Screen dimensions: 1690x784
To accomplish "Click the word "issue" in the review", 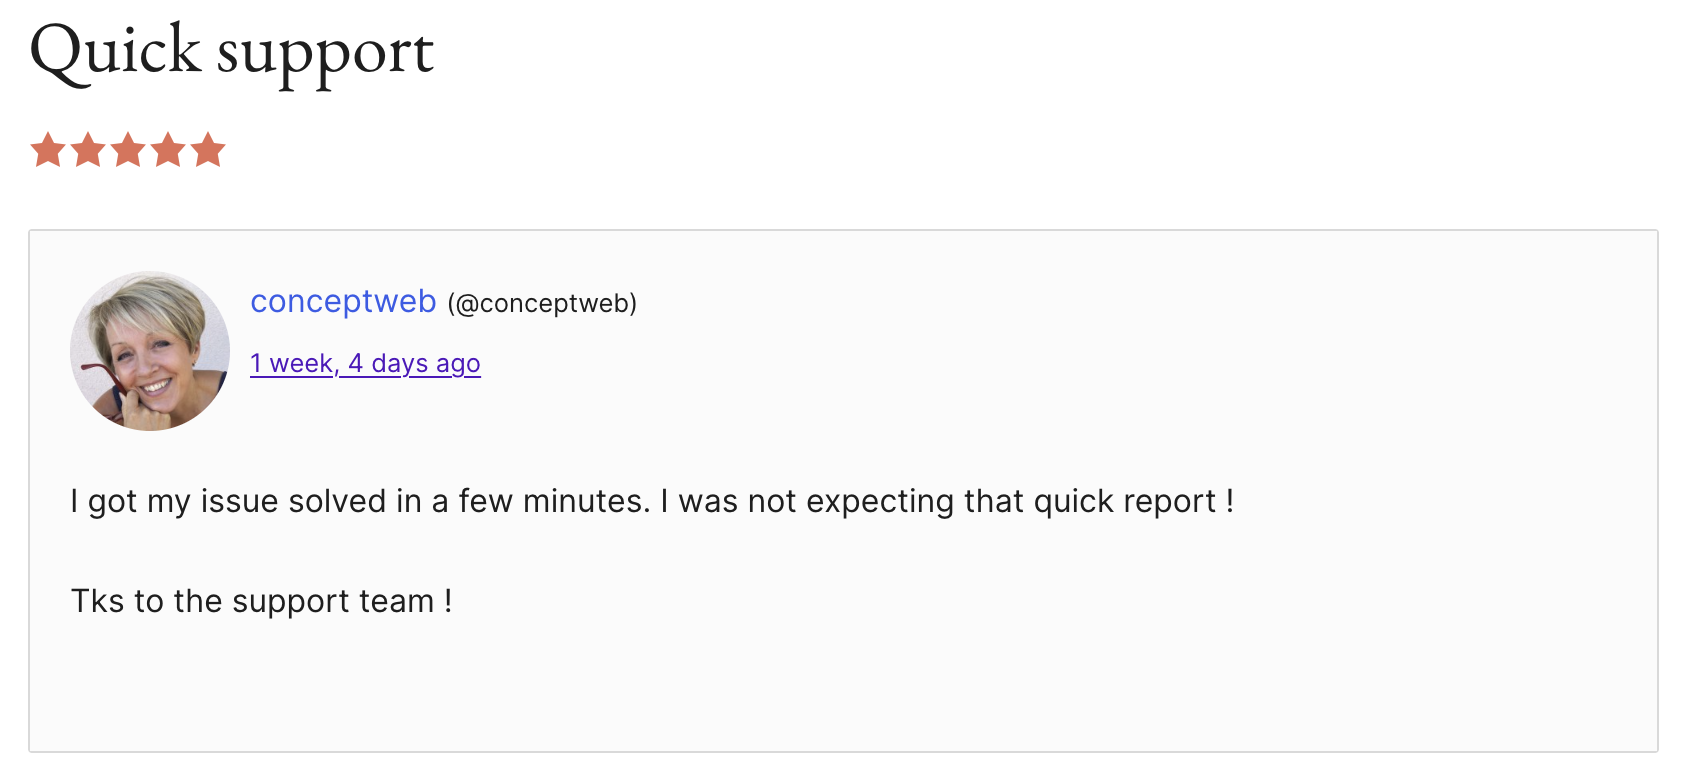I will click(x=239, y=501).
